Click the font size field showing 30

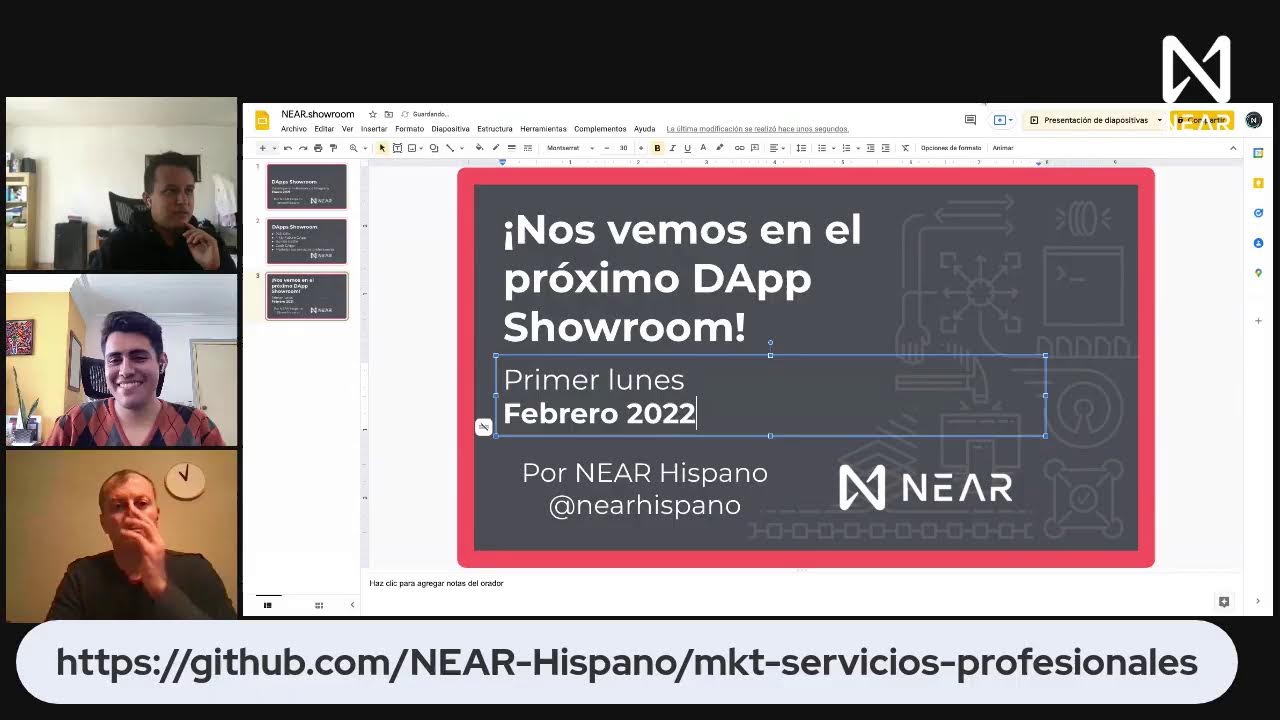pyautogui.click(x=623, y=148)
